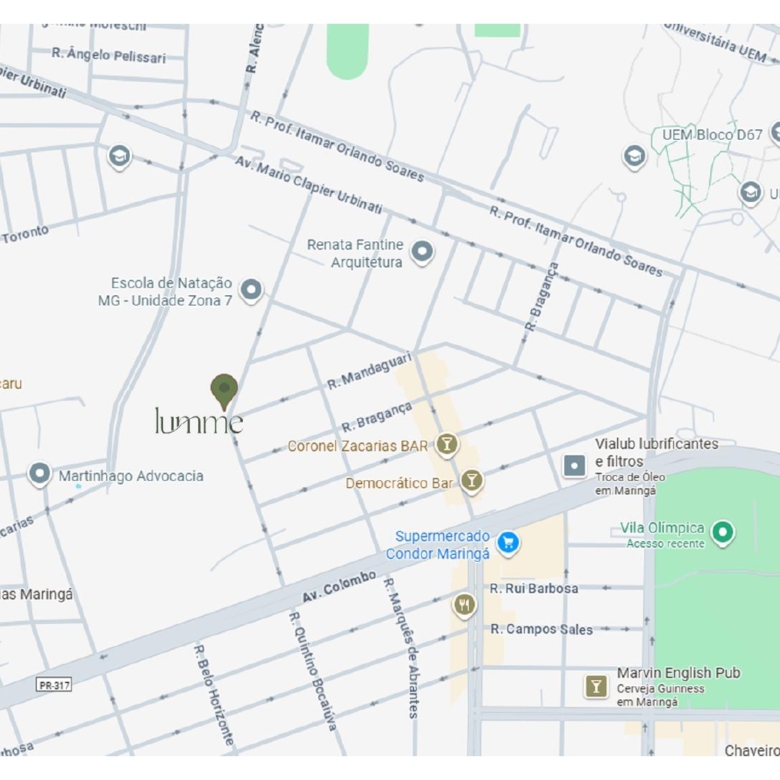Image resolution: width=780 pixels, height=780 pixels.
Task: Select the R. Mandaguari street label
Action: click(369, 371)
